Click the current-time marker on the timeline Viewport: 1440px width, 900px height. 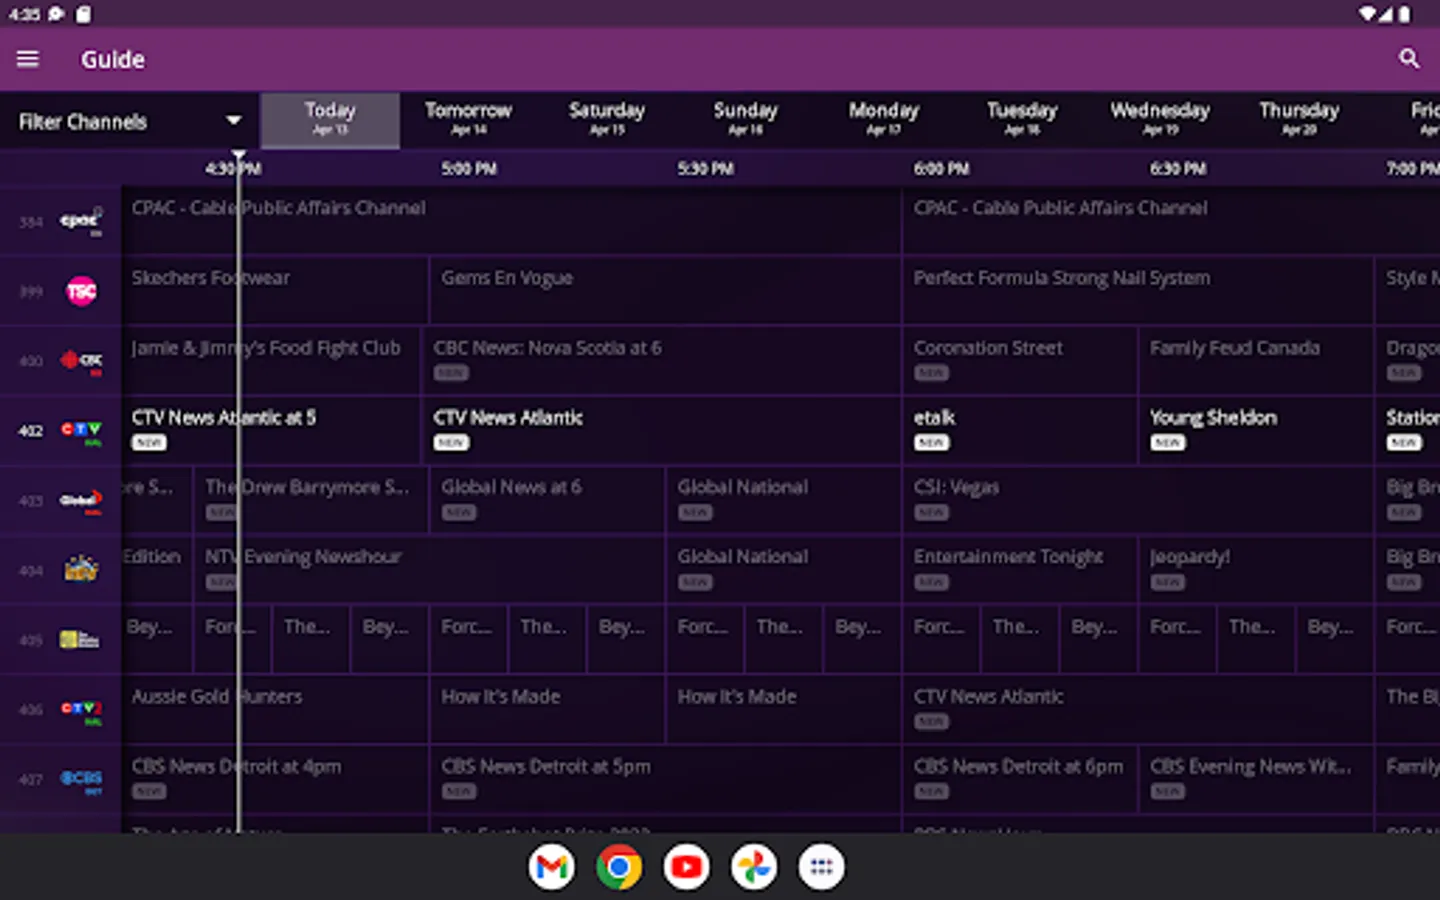pyautogui.click(x=238, y=156)
